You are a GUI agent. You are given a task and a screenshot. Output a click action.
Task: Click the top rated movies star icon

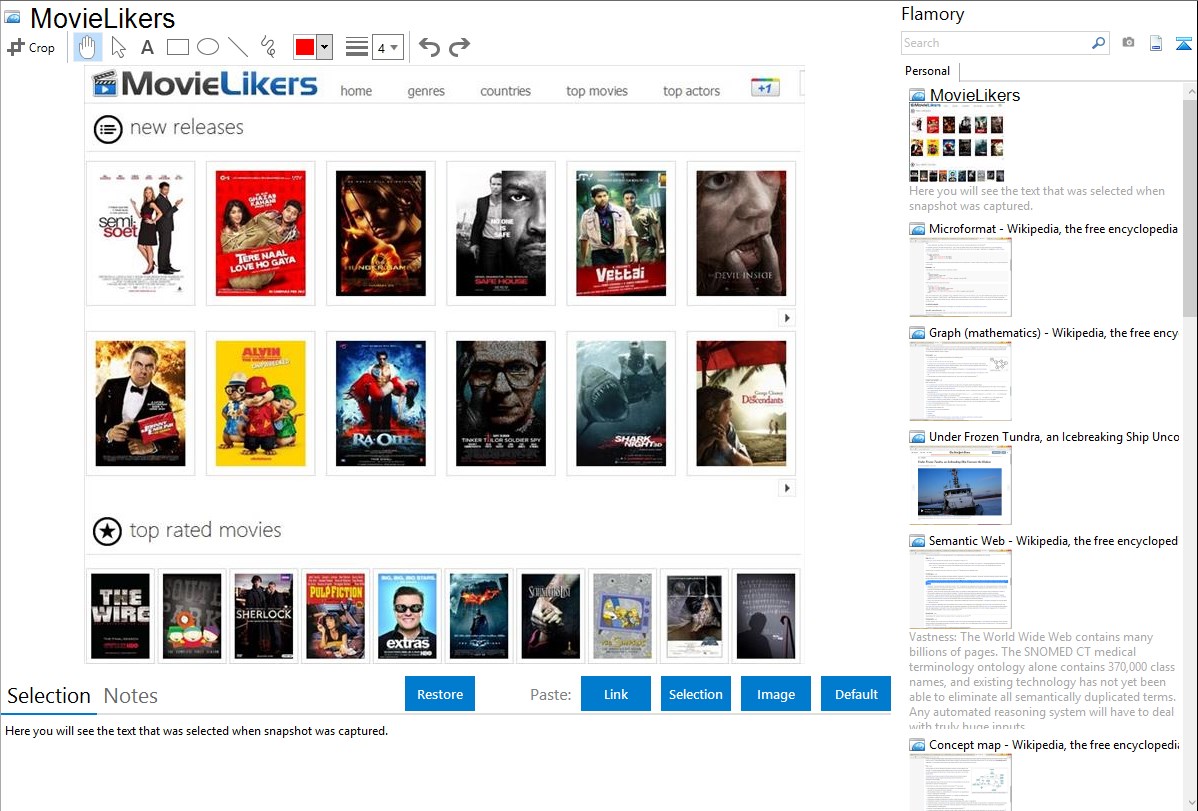coord(107,531)
